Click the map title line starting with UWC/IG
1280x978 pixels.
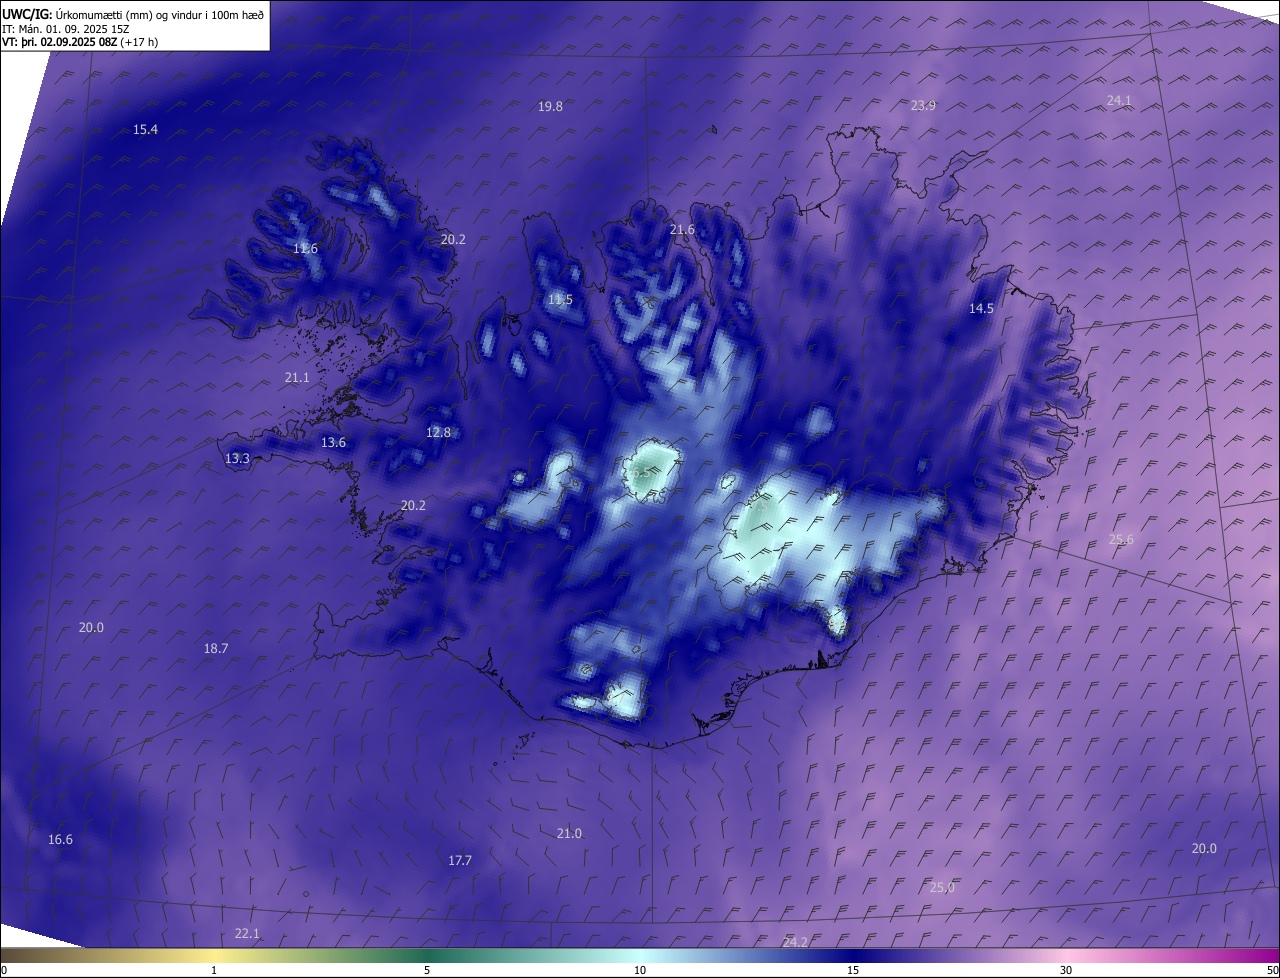133,14
